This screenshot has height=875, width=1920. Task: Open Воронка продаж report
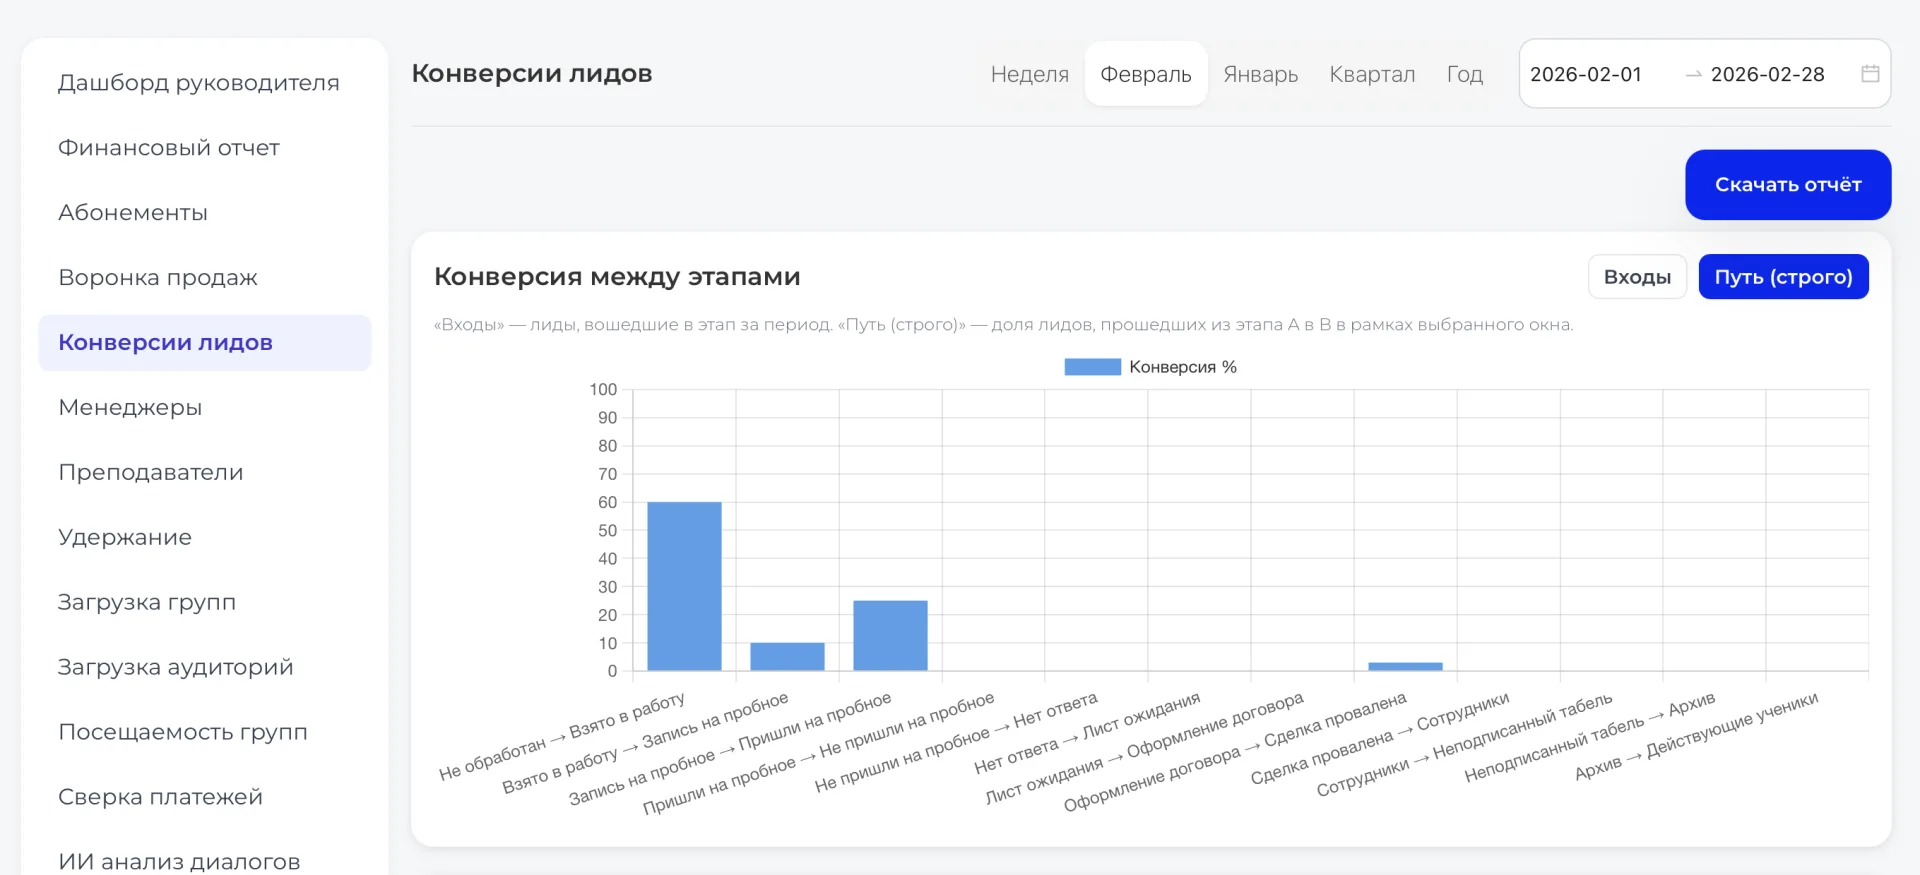158,278
